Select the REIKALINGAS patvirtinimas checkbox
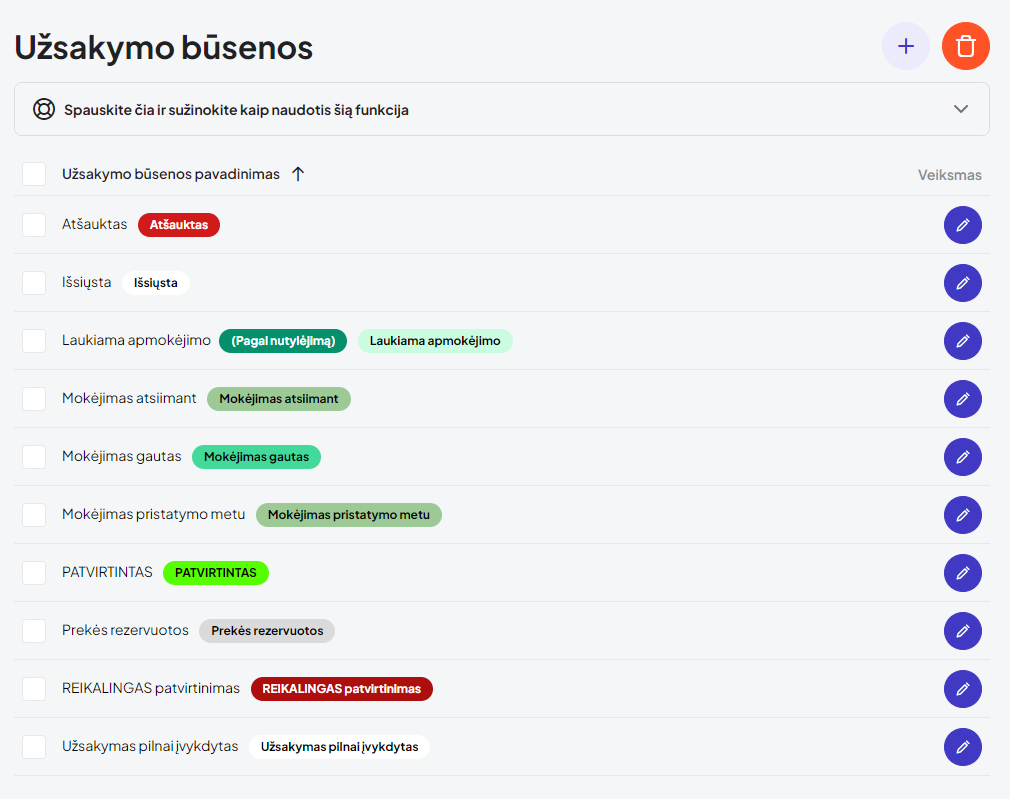1010x799 pixels. (x=34, y=689)
